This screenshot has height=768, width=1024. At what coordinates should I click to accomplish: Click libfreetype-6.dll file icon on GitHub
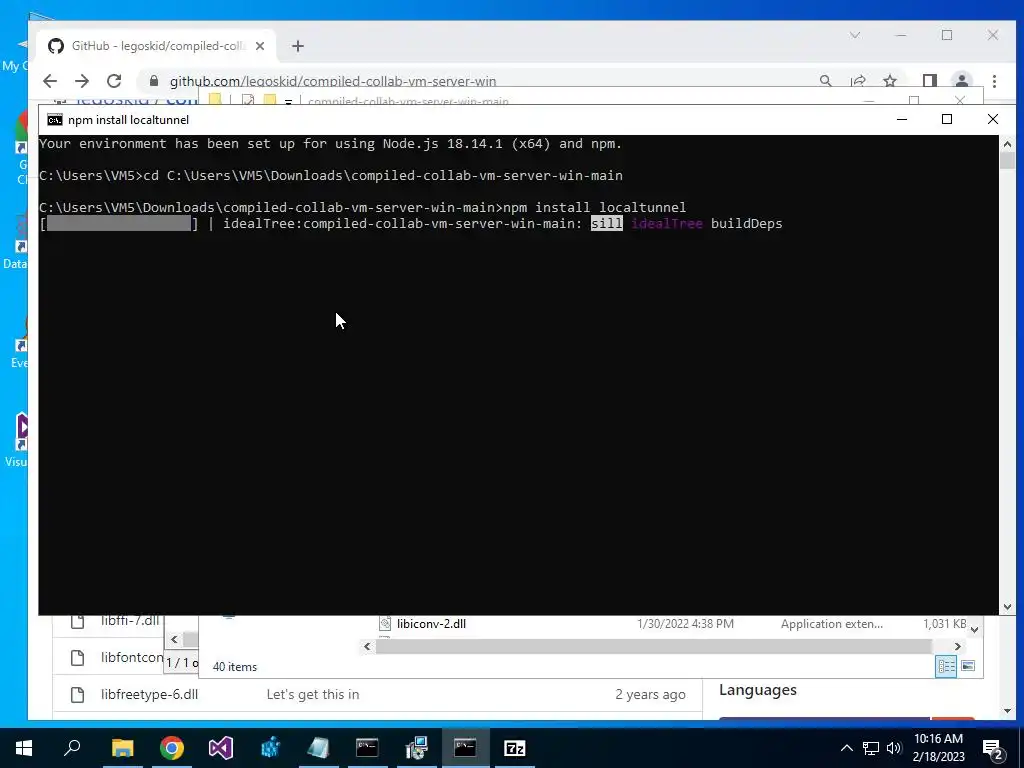(x=77, y=694)
